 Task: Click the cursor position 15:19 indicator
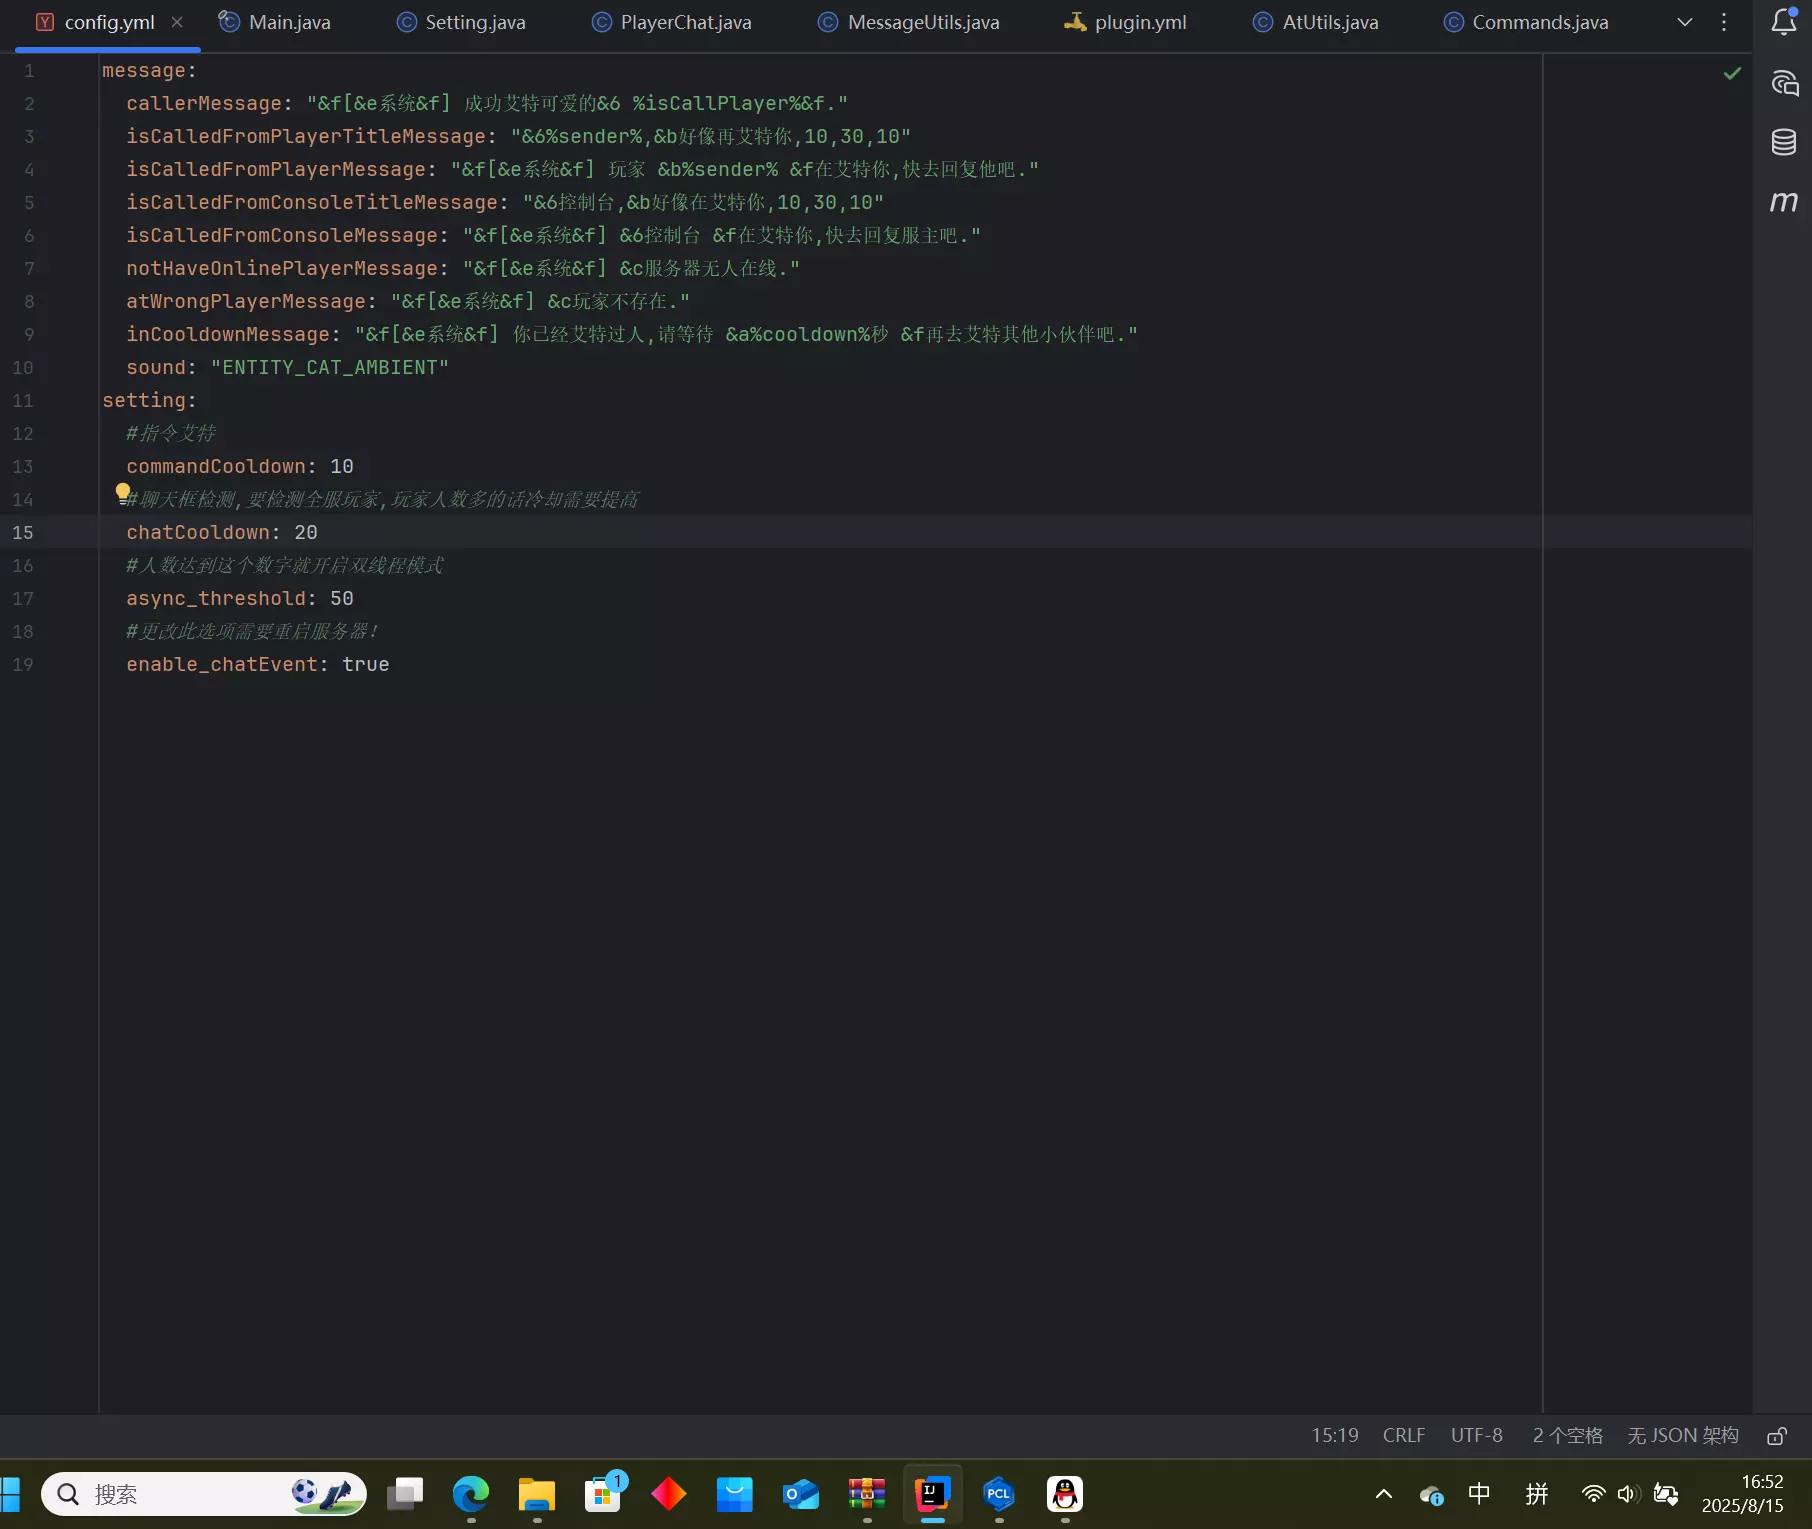click(x=1335, y=1435)
